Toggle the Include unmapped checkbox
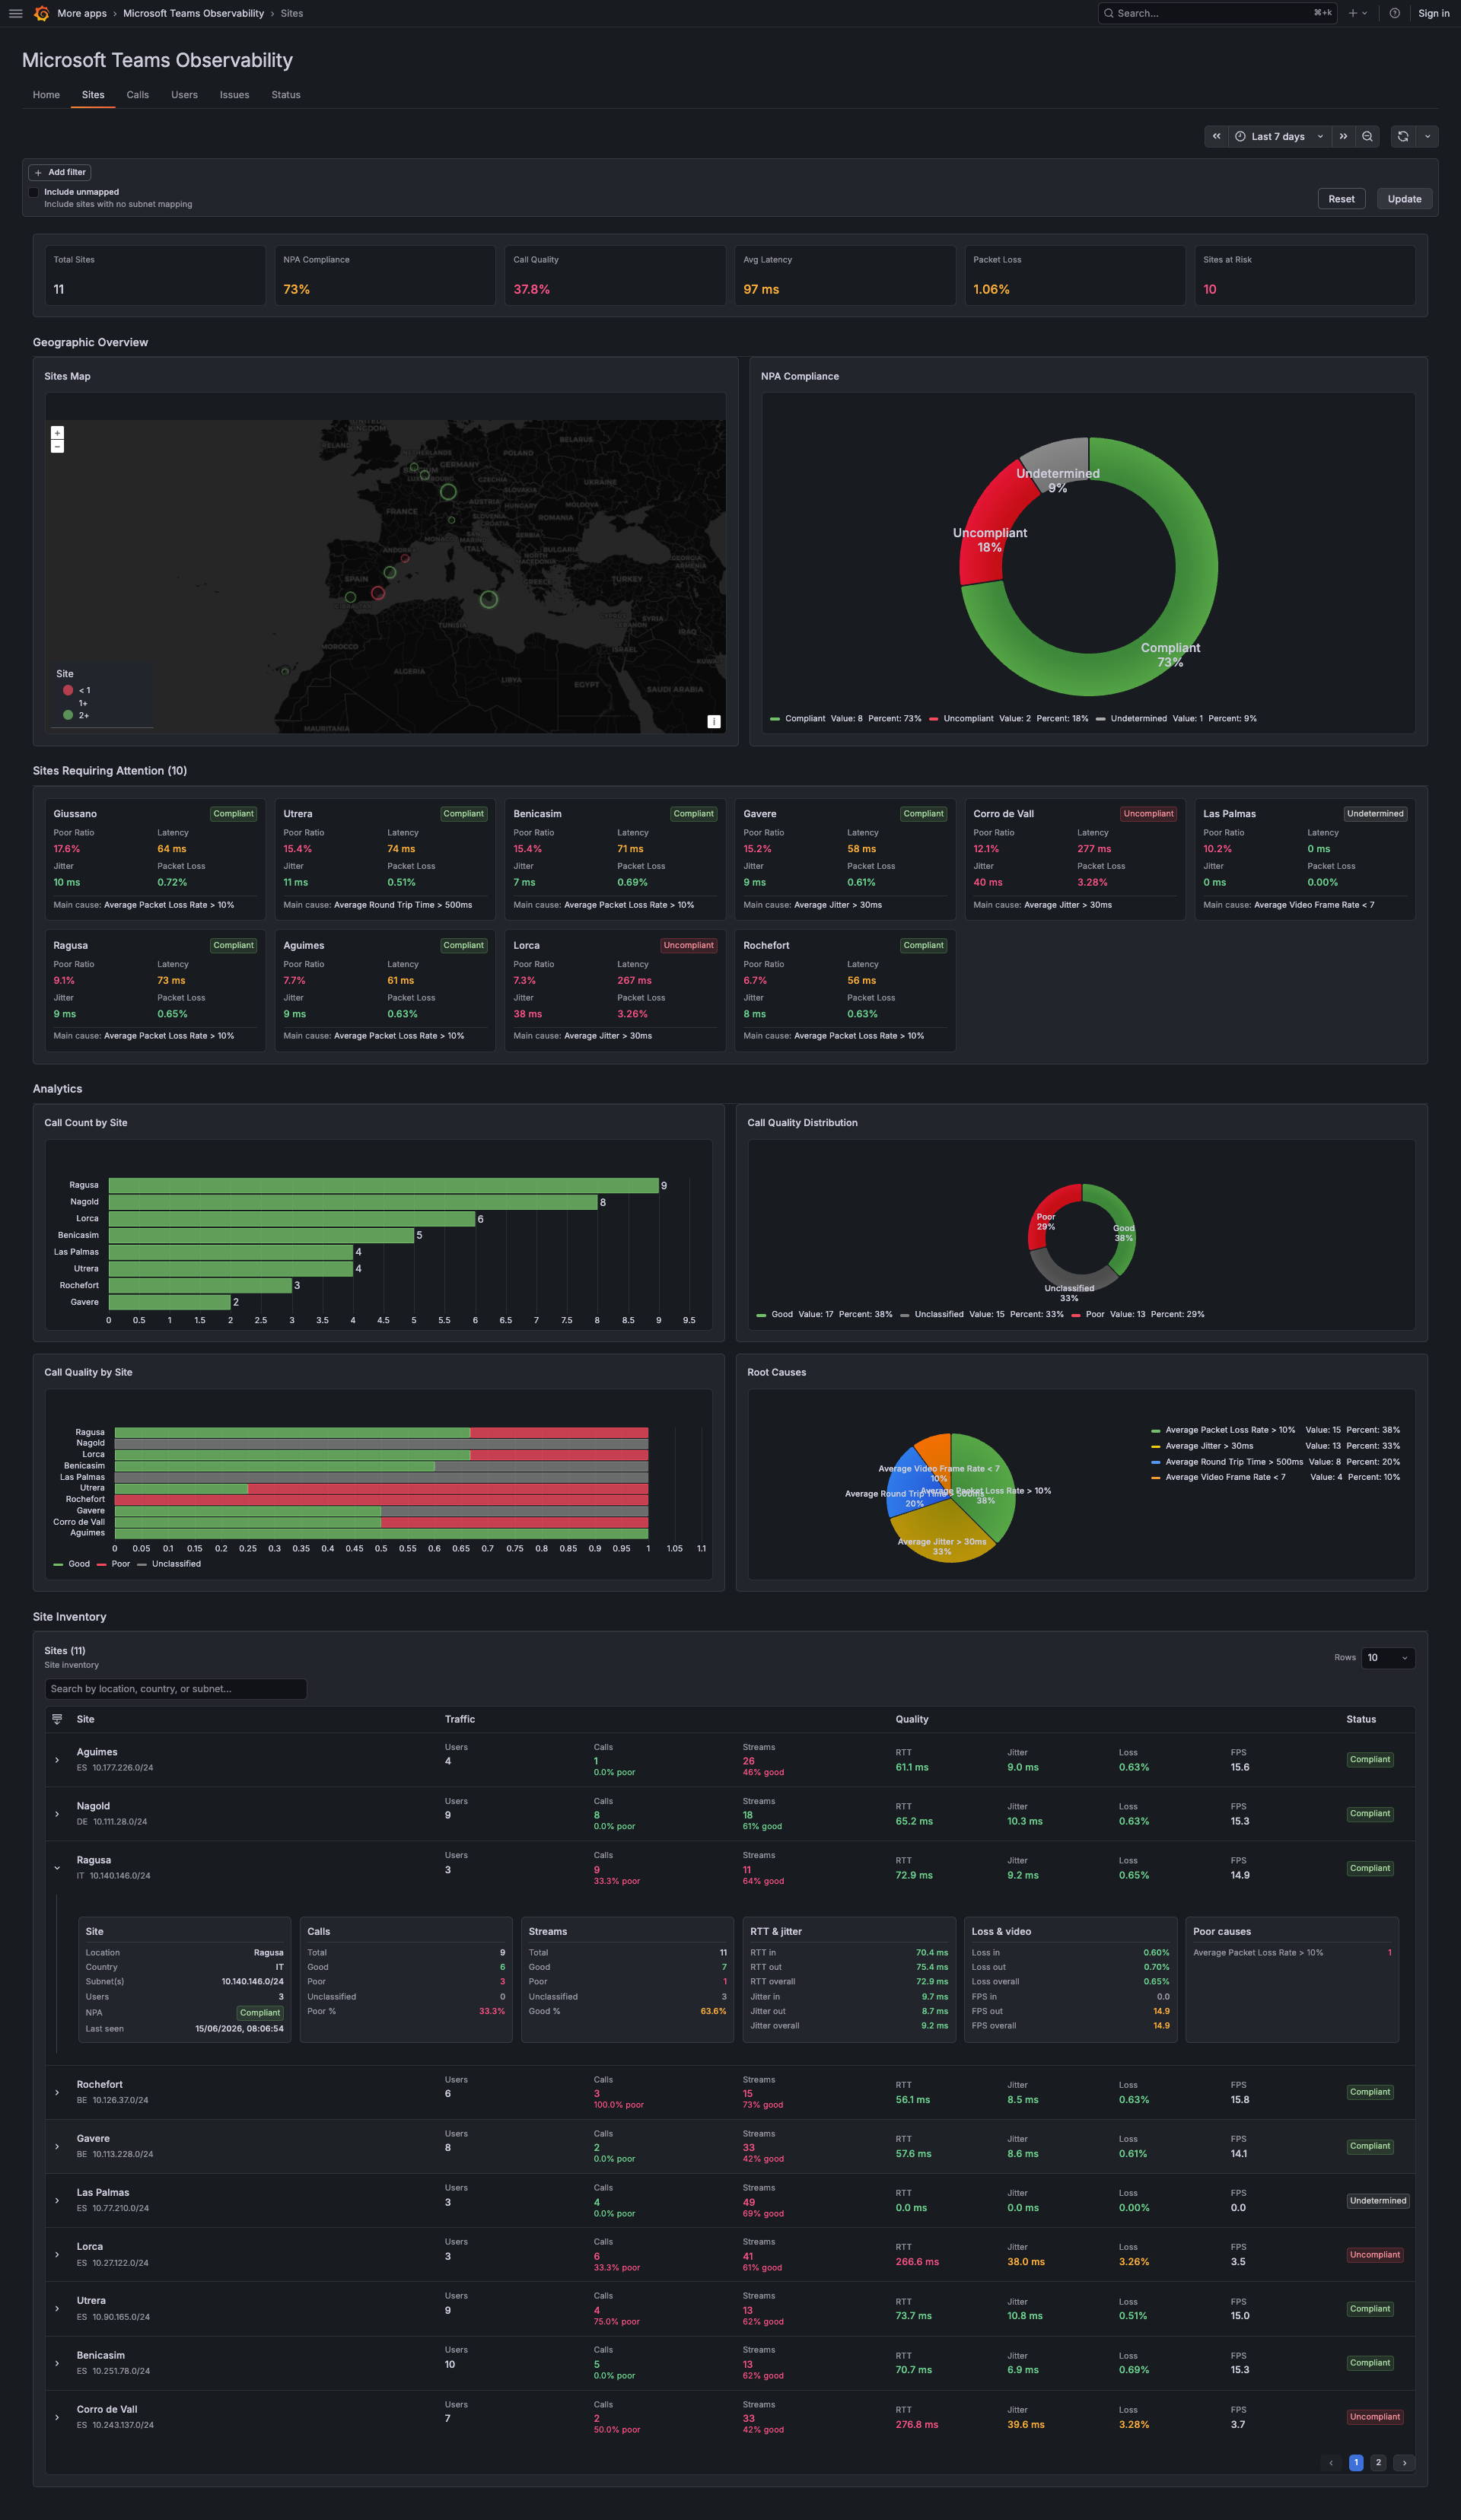 (33, 192)
